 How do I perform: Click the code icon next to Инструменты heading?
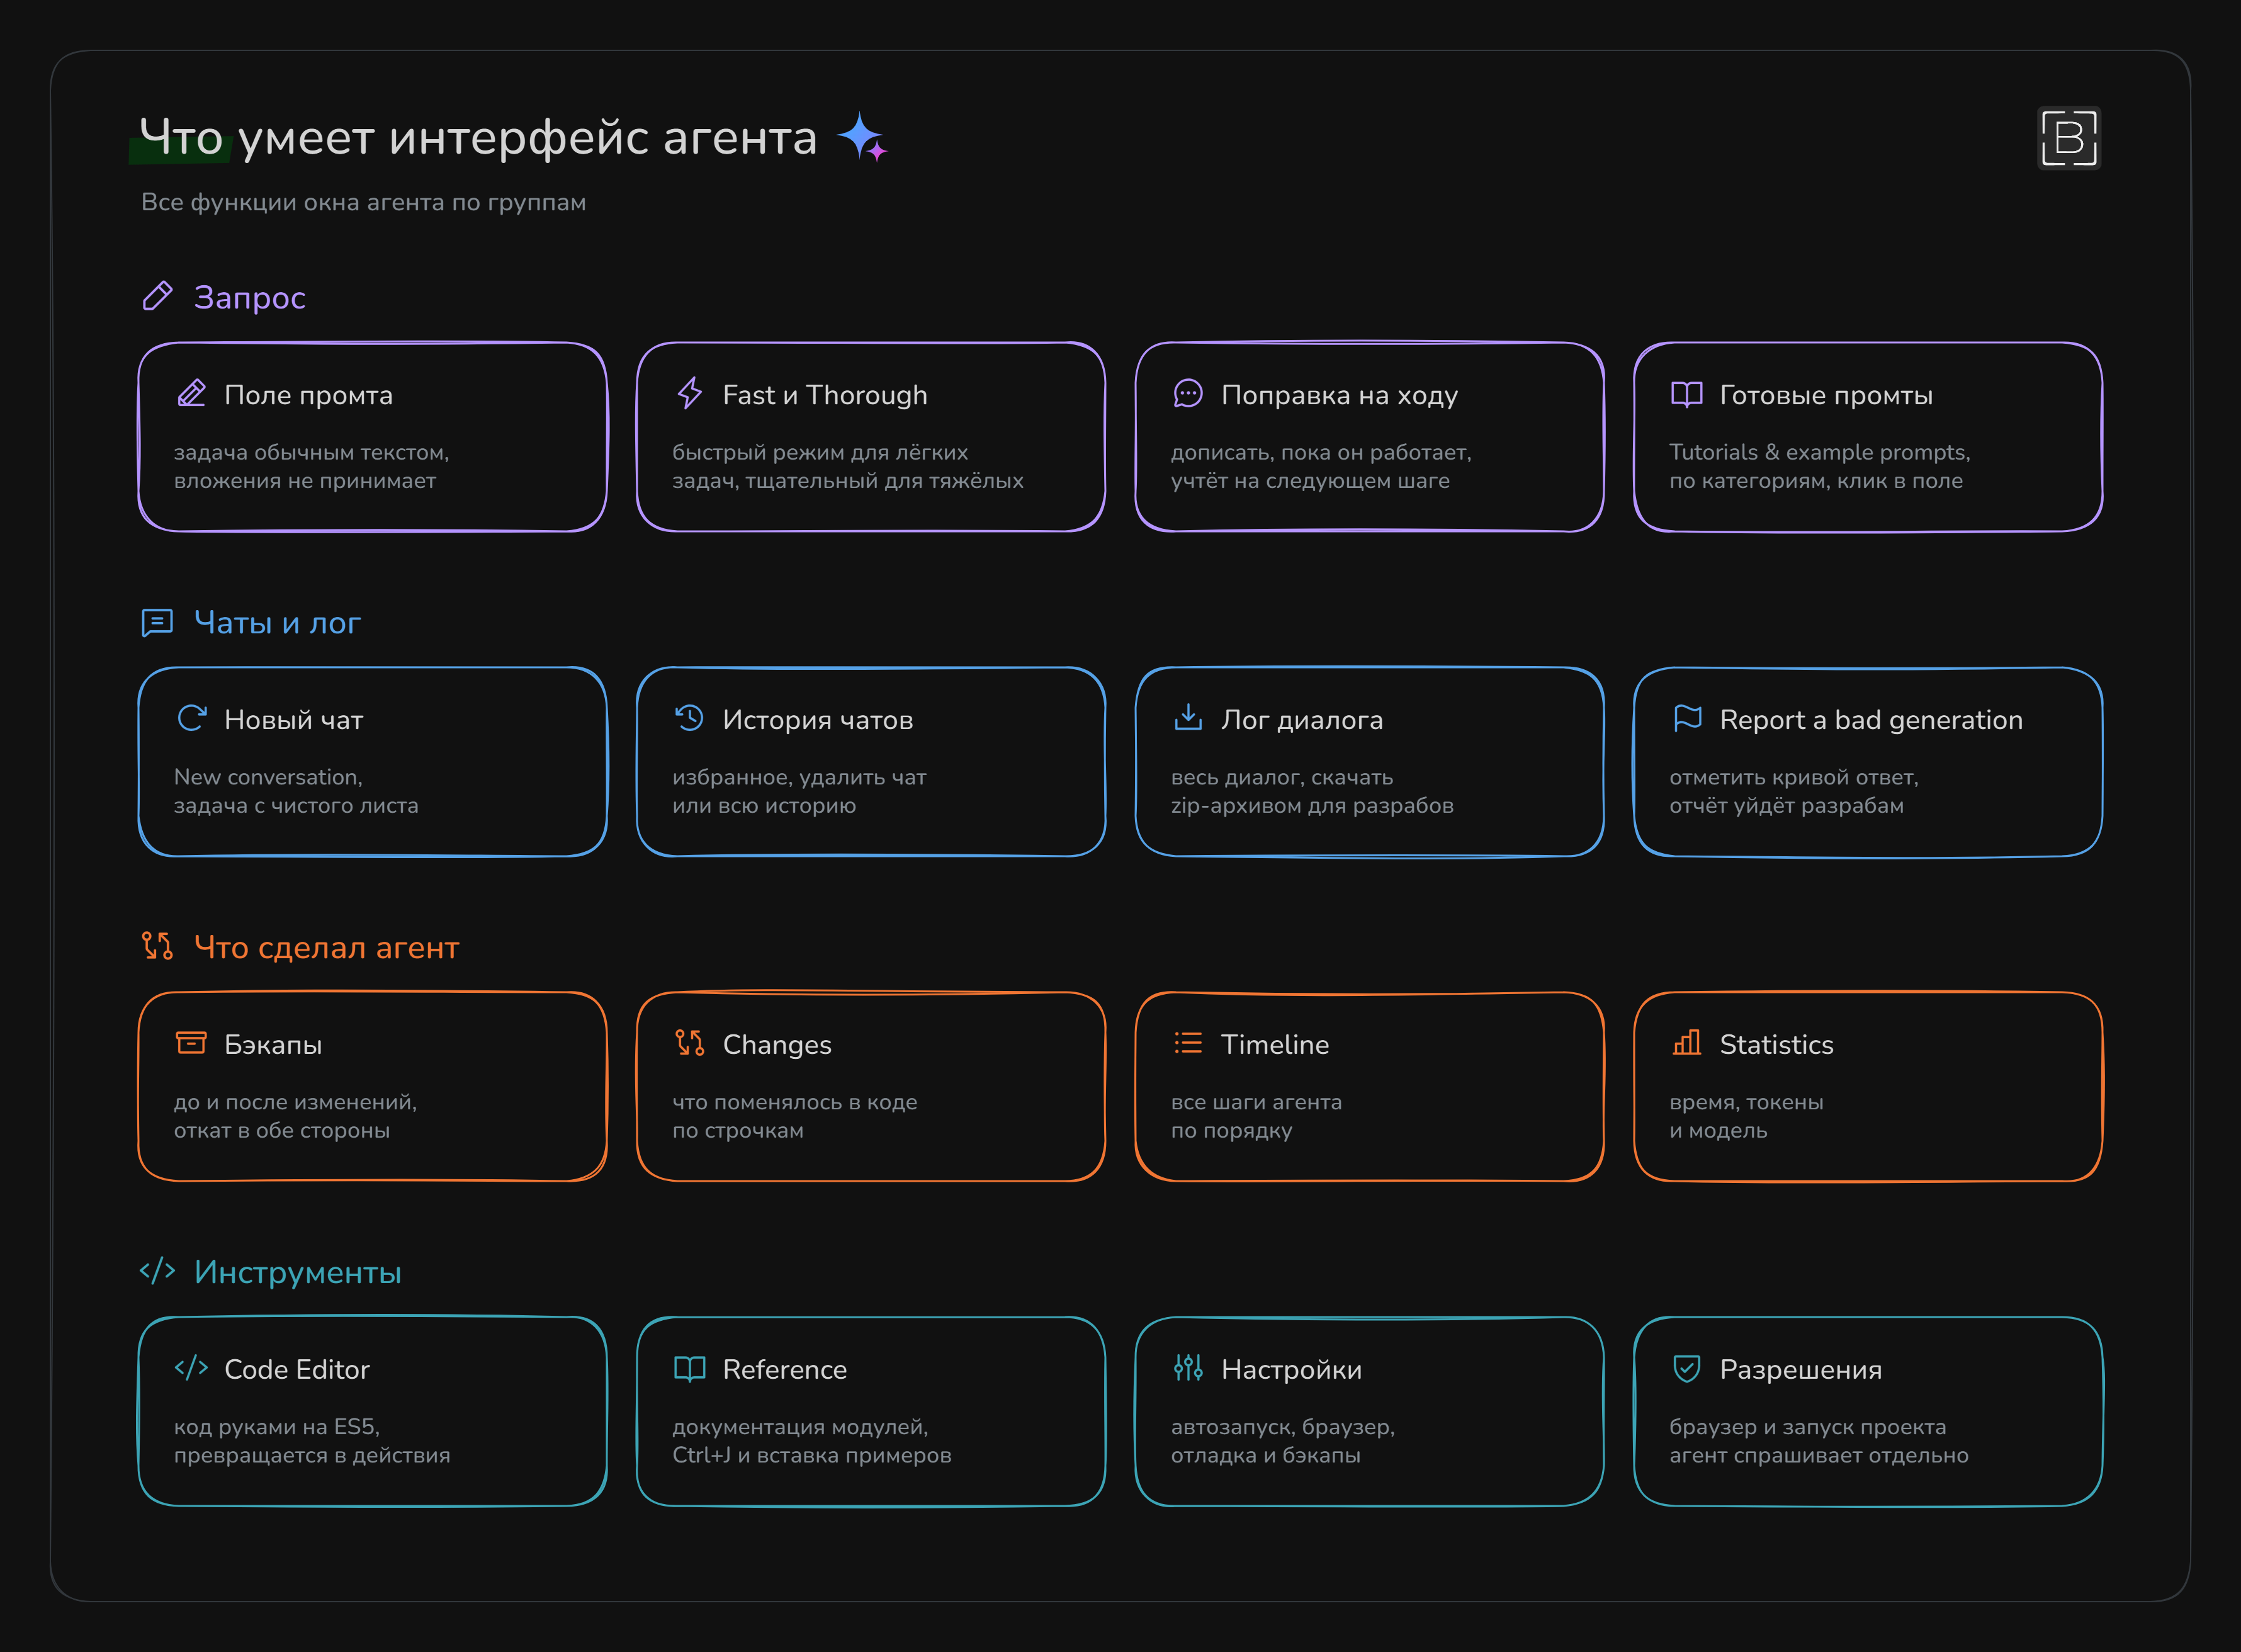pyautogui.click(x=157, y=1271)
